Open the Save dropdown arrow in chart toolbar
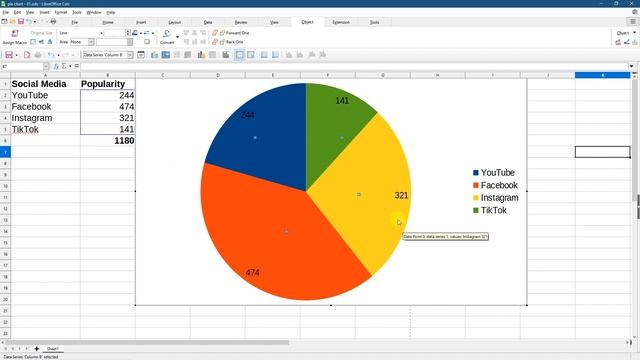The width and height of the screenshot is (640, 360). coord(16,55)
